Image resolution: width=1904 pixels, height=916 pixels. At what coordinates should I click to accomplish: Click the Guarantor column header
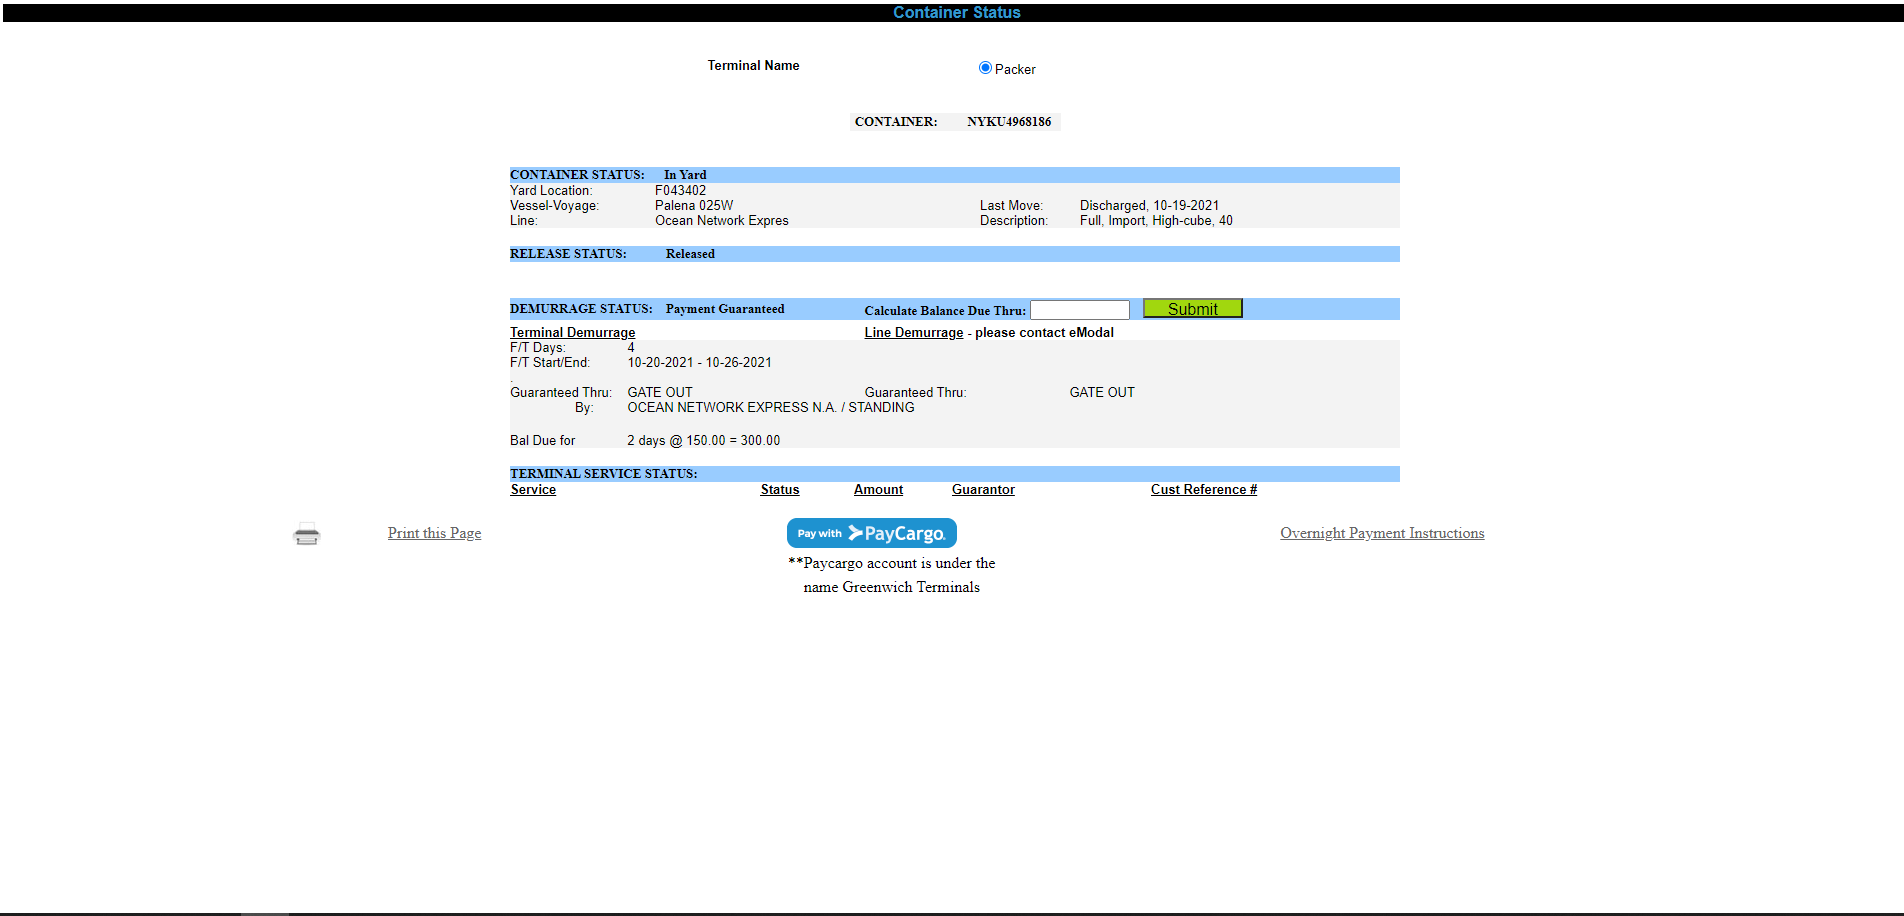(x=983, y=490)
